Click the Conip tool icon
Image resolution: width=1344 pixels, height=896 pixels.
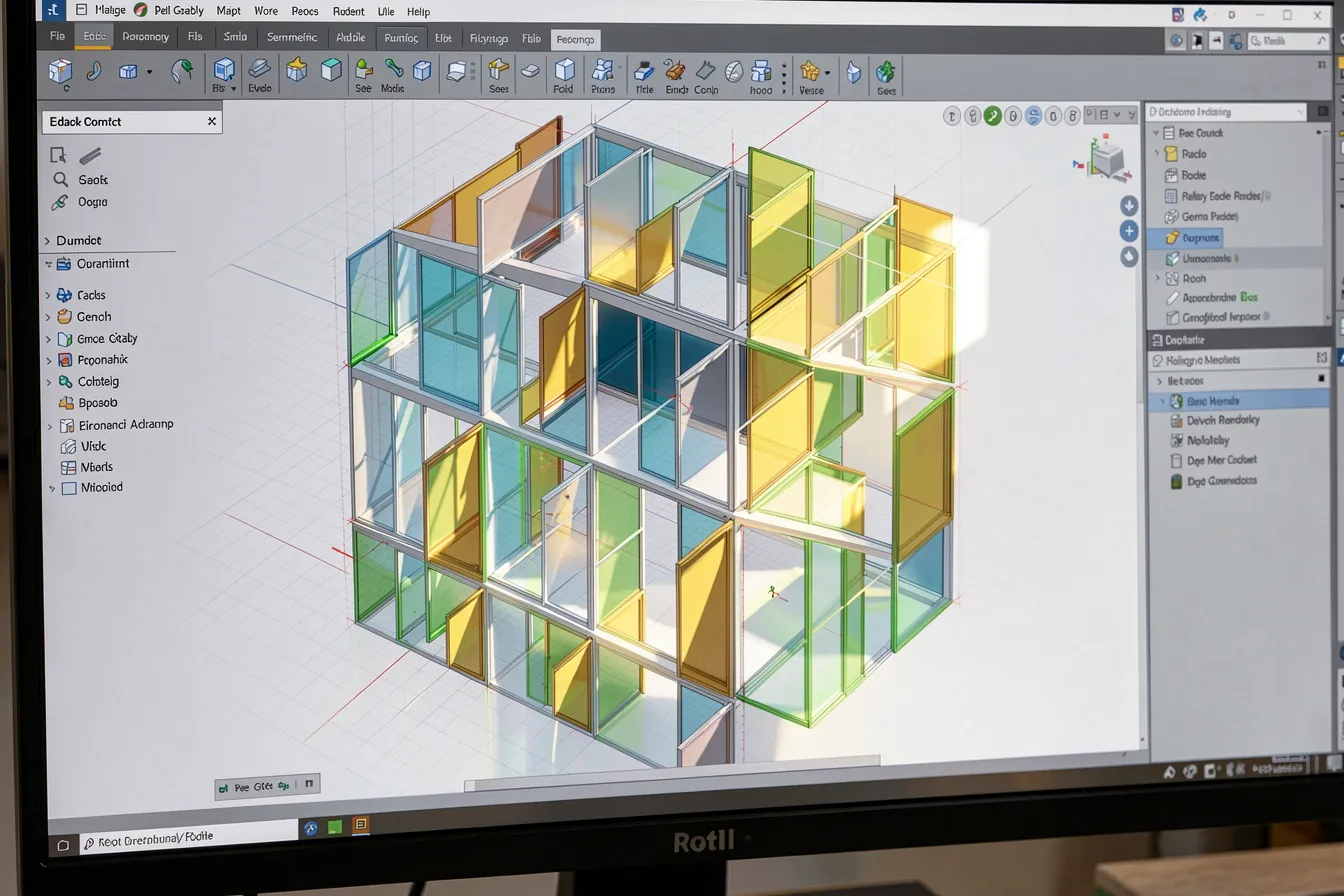point(706,71)
